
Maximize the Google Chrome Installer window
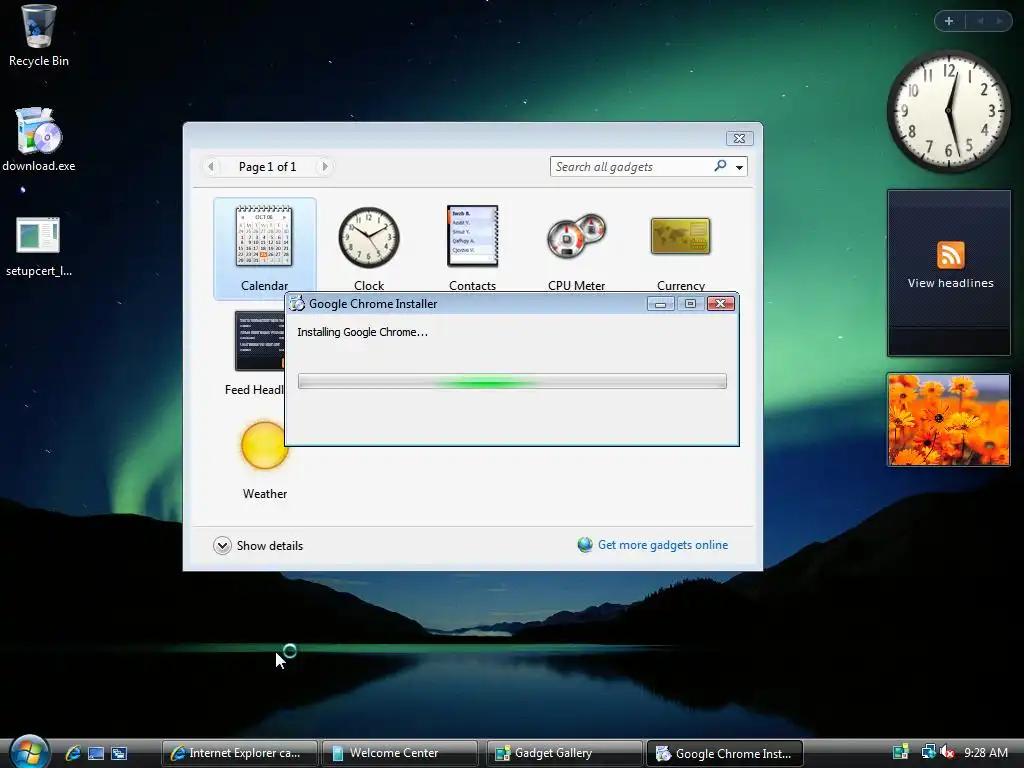(x=690, y=304)
